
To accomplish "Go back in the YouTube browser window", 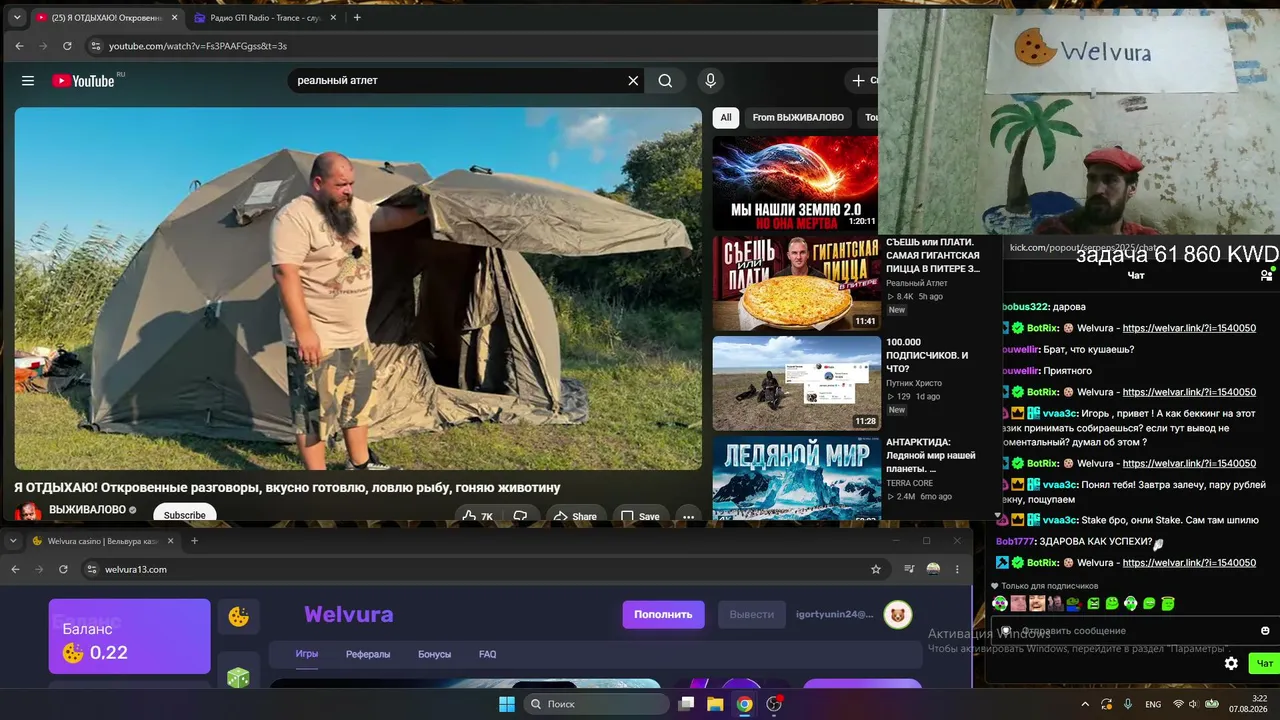I will click(x=19, y=46).
